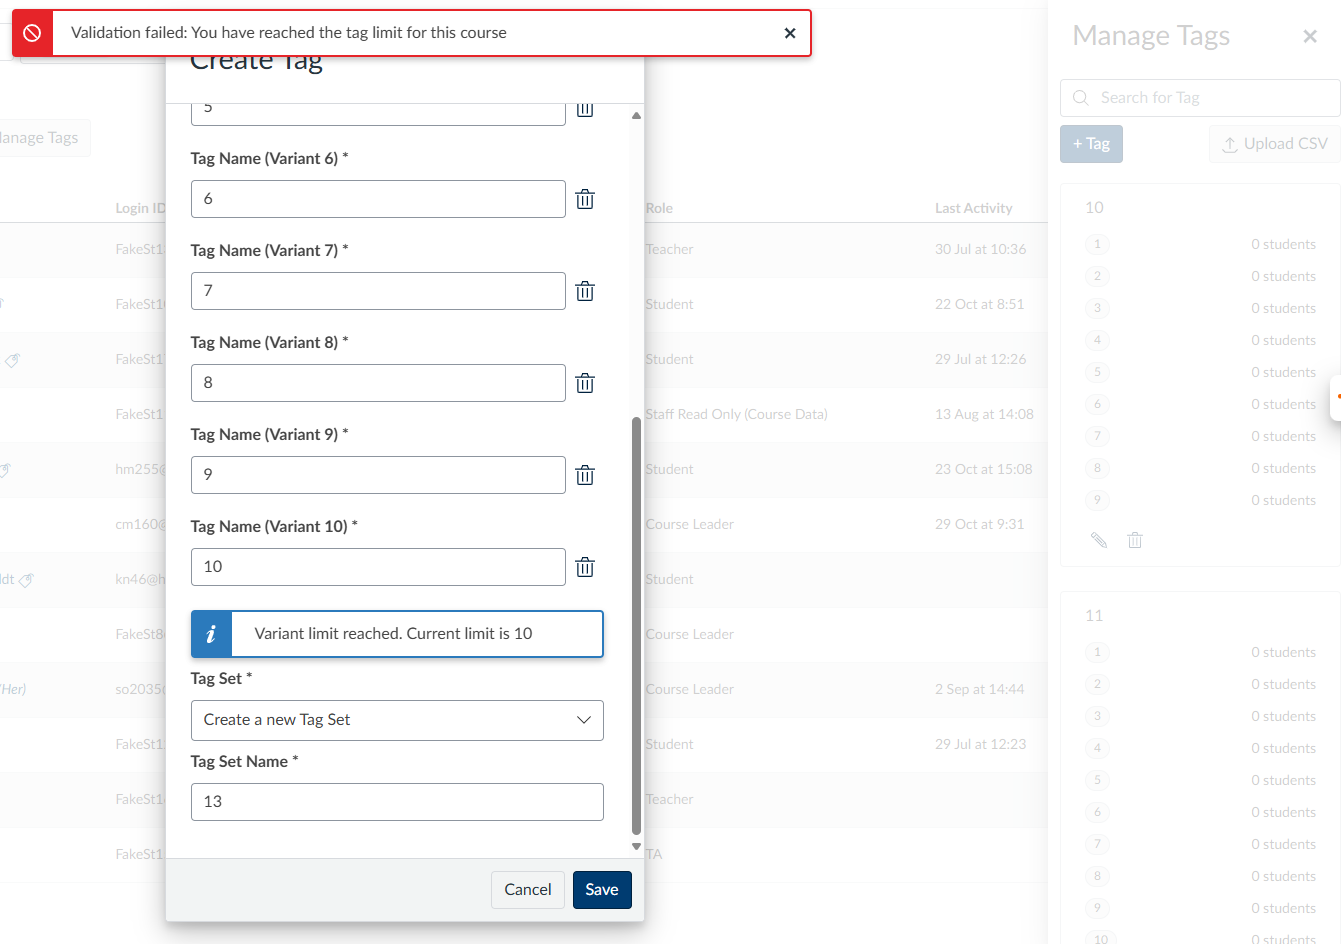
Task: Click the tag set 11 heading
Action: click(1094, 616)
